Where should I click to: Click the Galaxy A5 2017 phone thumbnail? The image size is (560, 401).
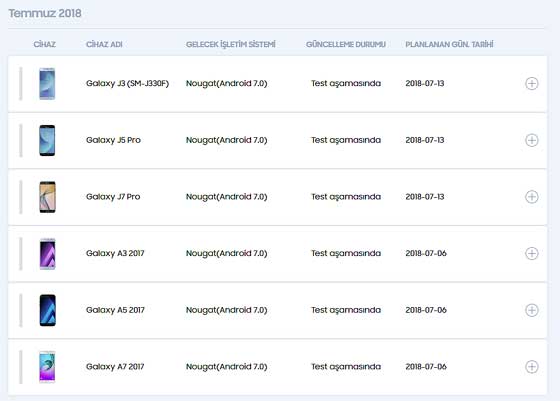point(48,310)
